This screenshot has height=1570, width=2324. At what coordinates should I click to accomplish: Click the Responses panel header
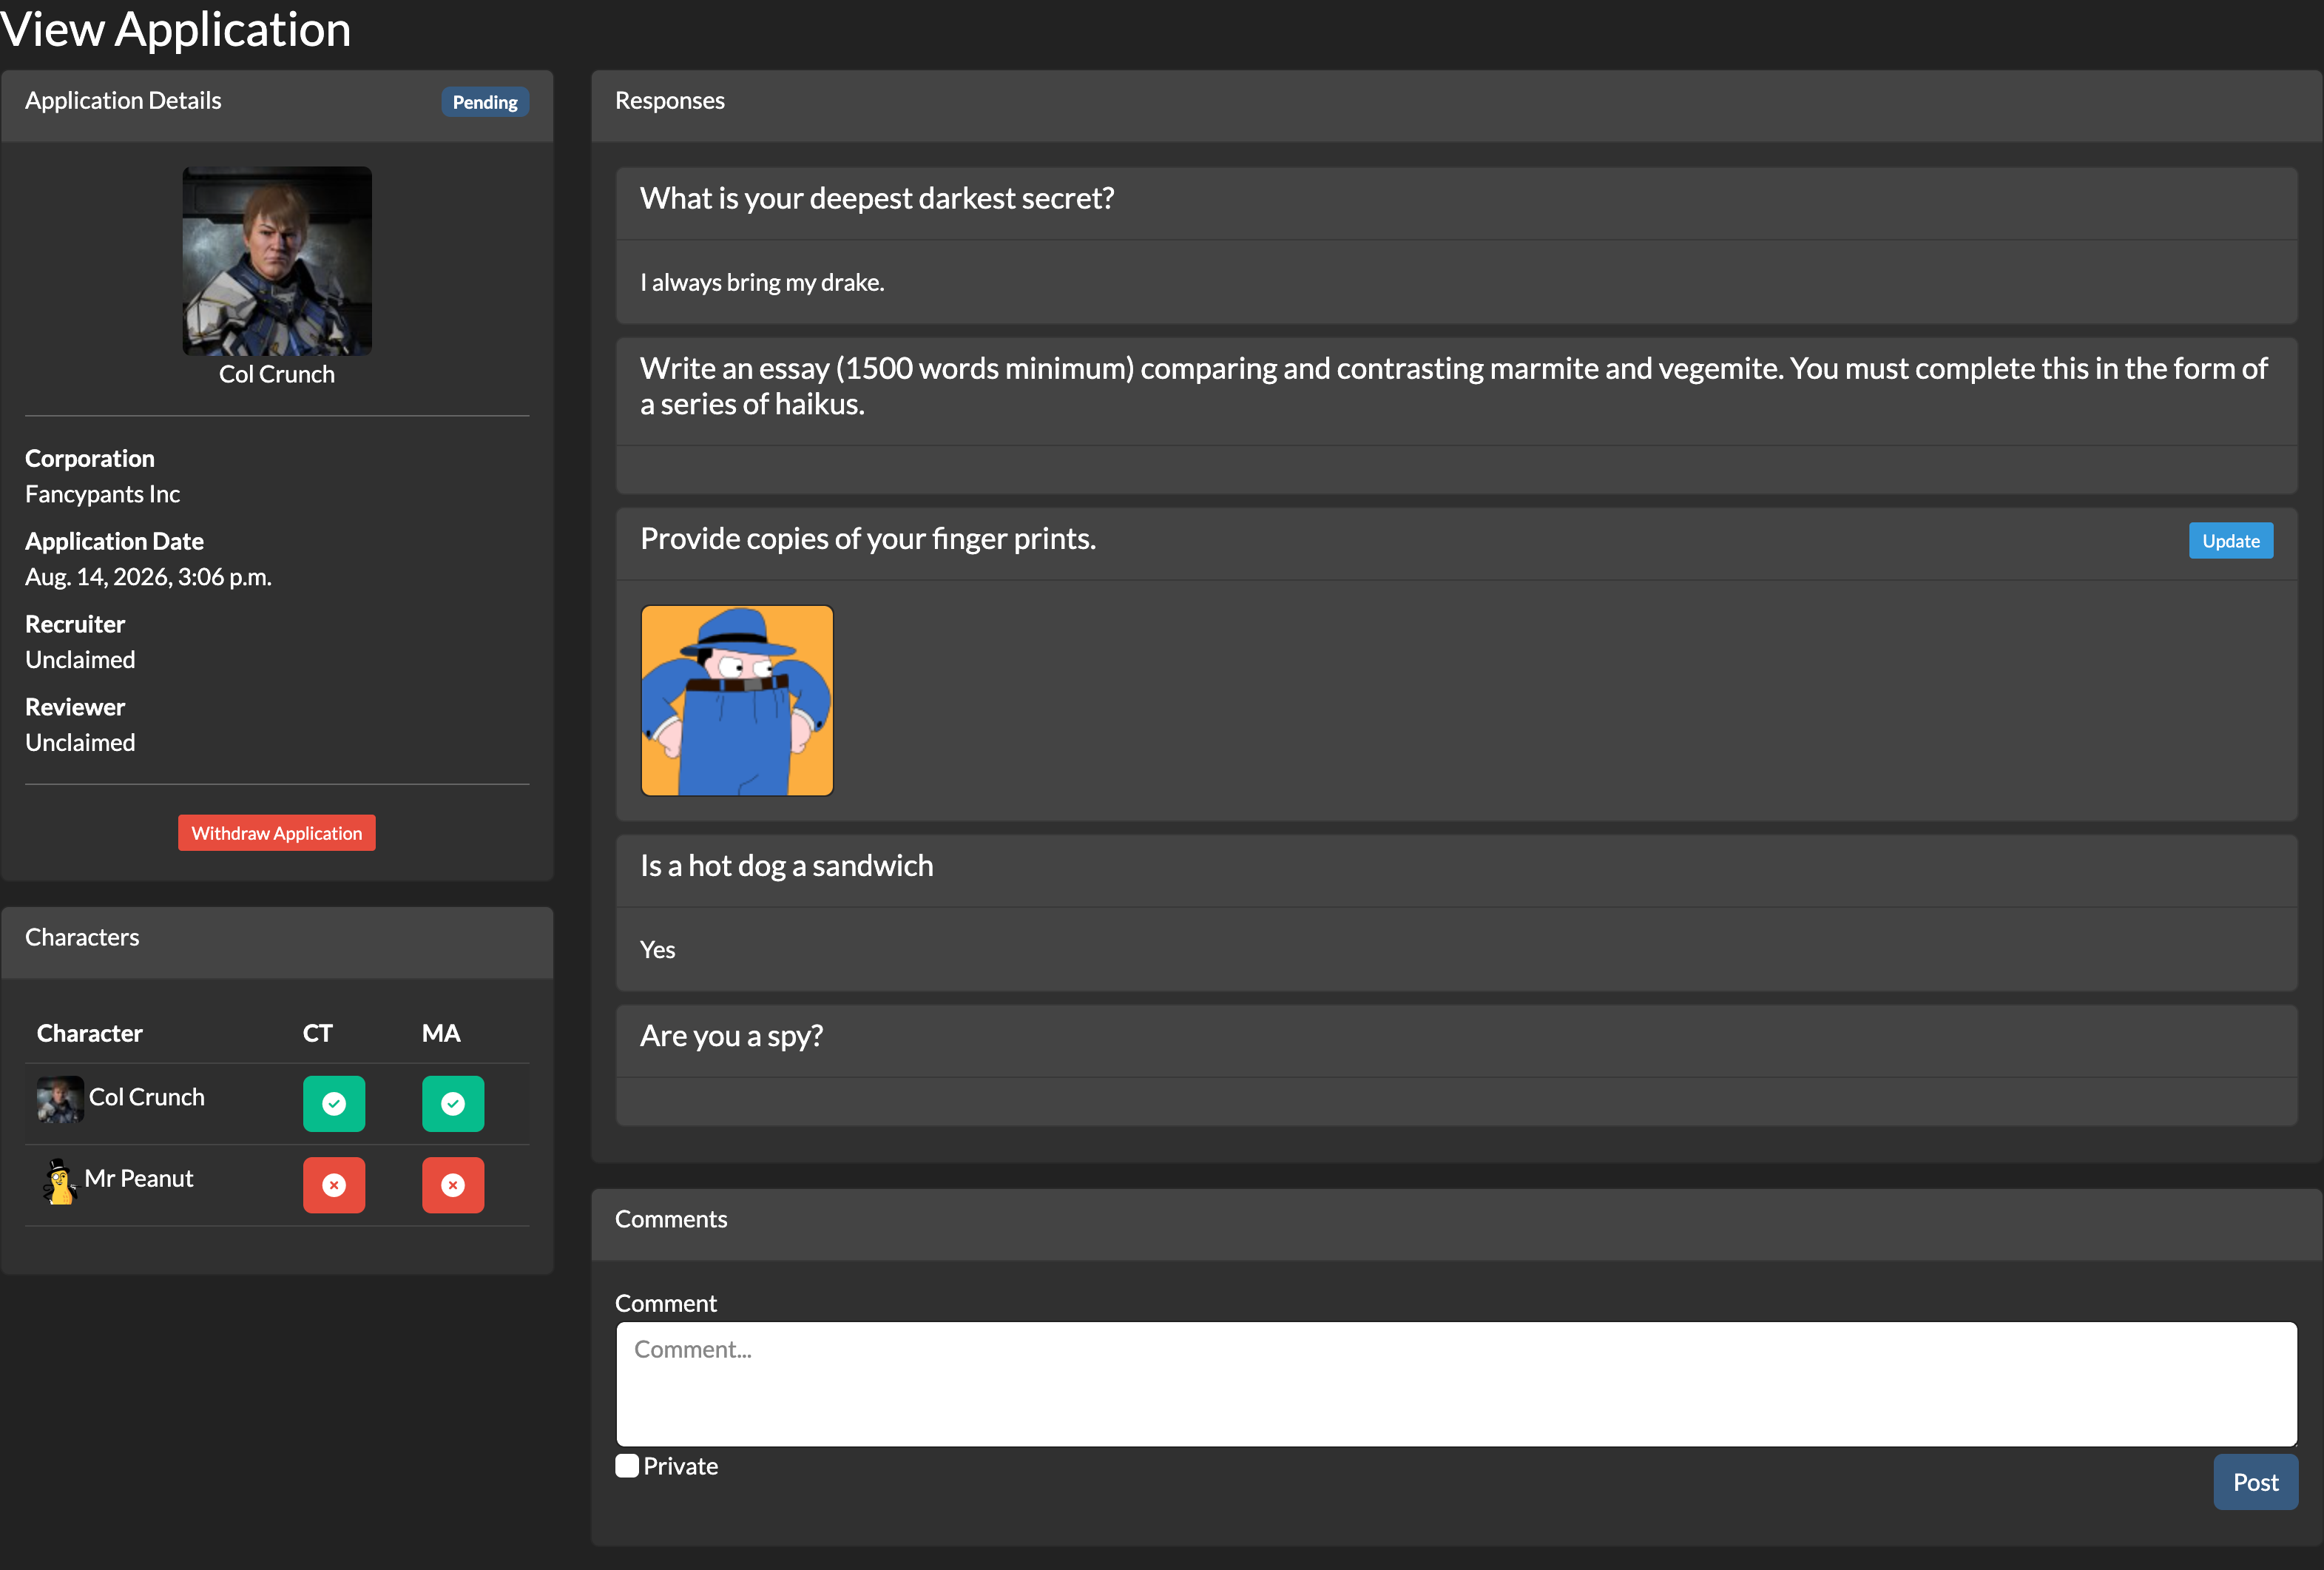click(1456, 106)
